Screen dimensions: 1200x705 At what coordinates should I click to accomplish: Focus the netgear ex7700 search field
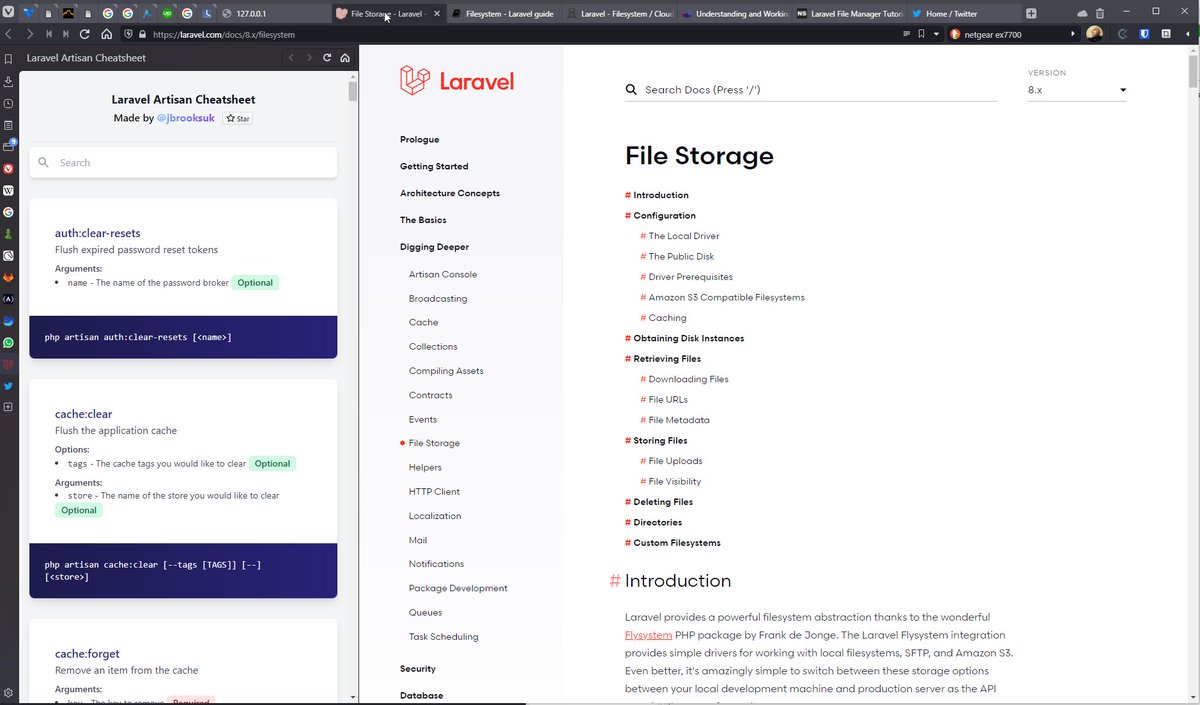pos(1009,34)
